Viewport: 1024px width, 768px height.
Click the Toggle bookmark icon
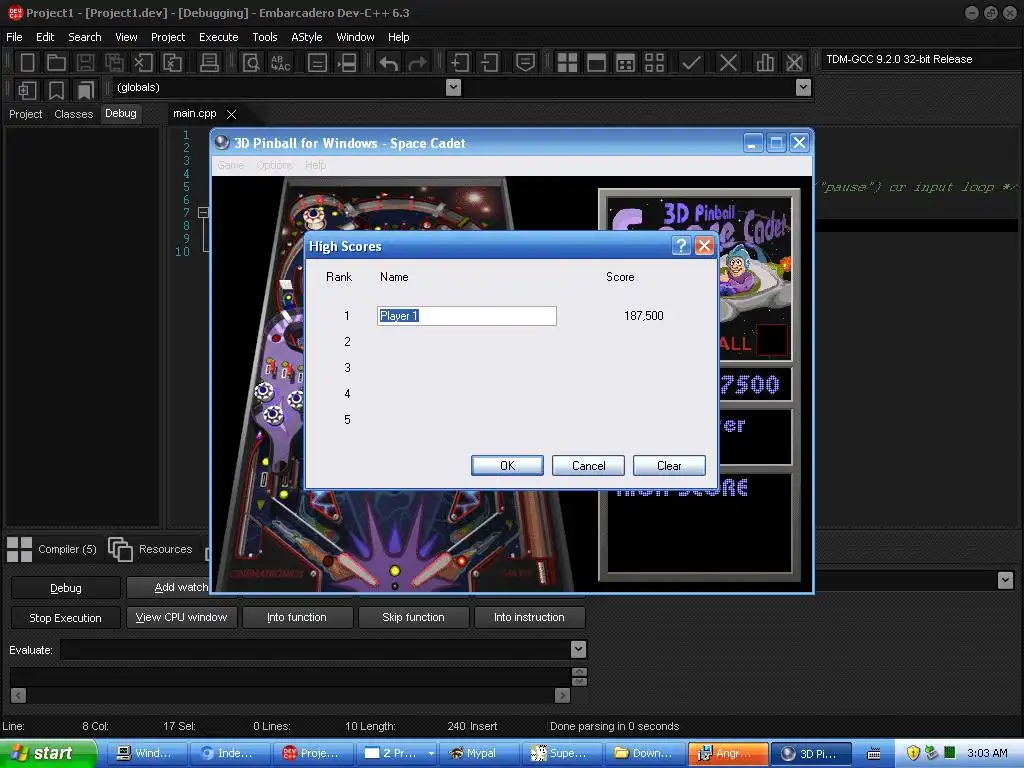coord(56,89)
